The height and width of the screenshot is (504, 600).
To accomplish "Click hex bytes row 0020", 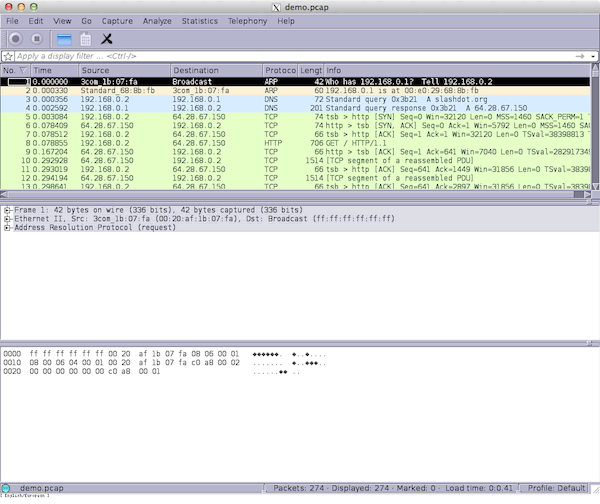I will click(151, 371).
